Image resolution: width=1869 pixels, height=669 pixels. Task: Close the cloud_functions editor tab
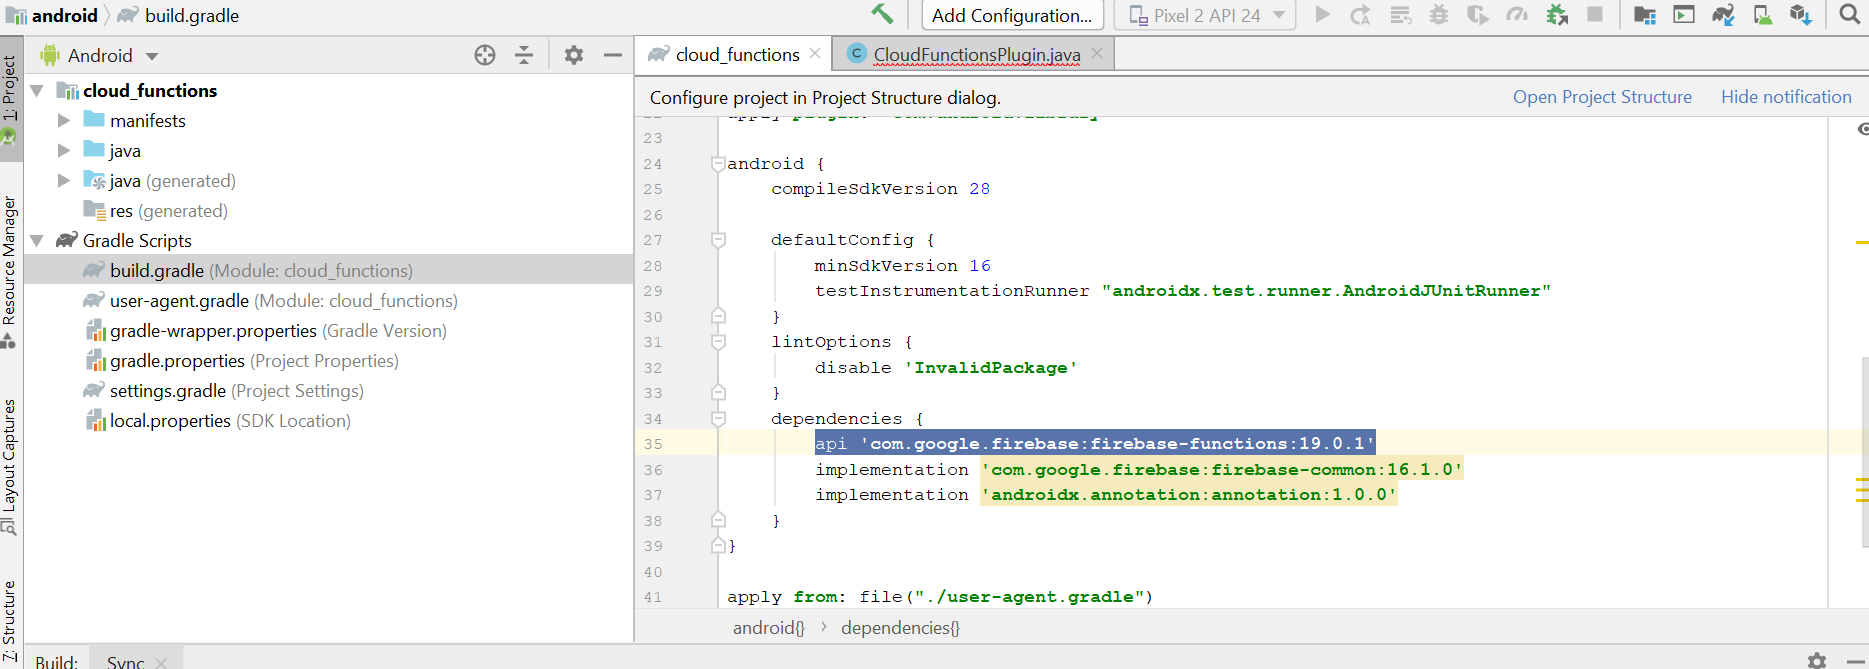click(x=816, y=54)
